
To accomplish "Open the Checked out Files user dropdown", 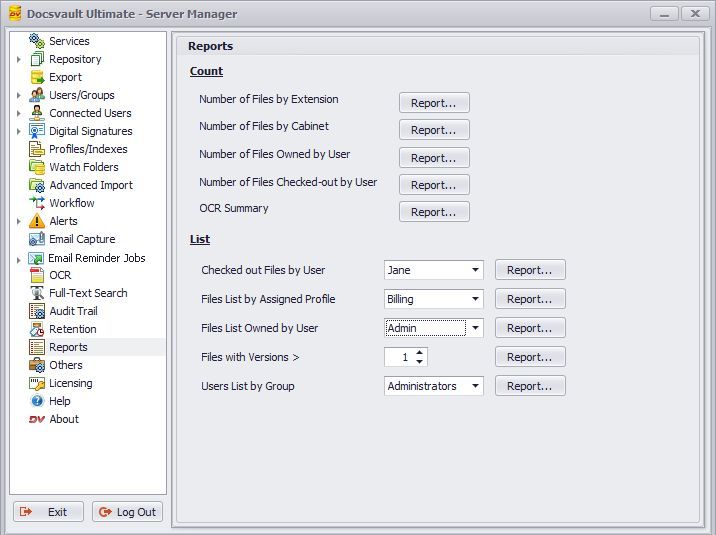I will (x=474, y=270).
